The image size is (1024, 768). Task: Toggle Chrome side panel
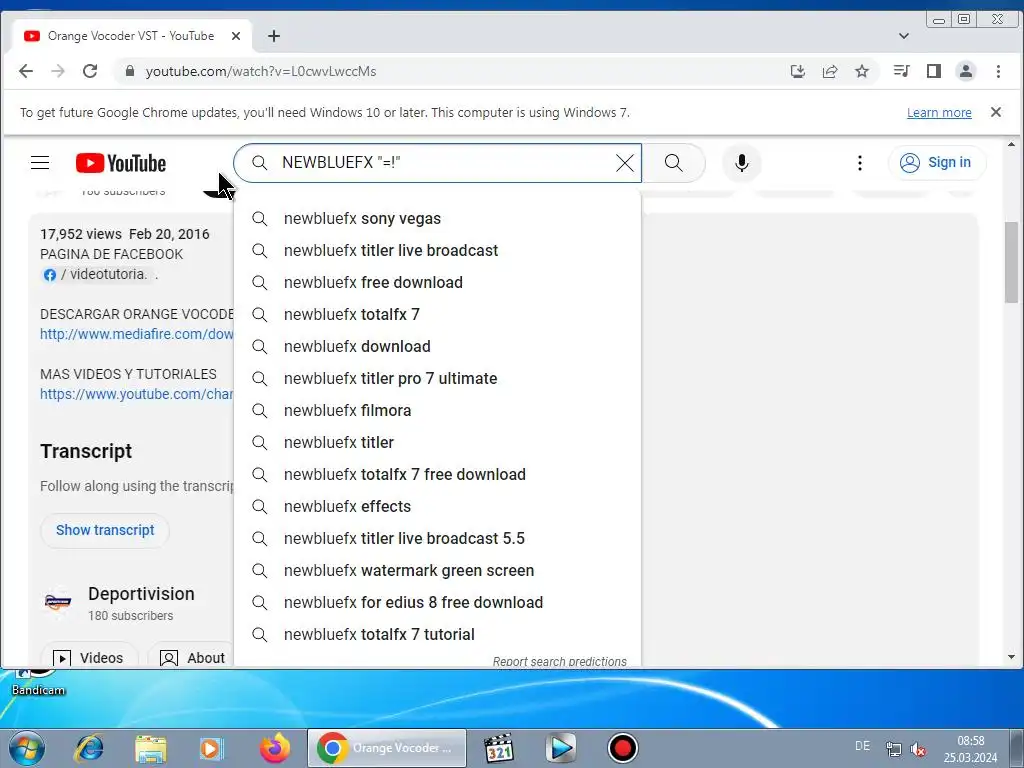pyautogui.click(x=934, y=71)
